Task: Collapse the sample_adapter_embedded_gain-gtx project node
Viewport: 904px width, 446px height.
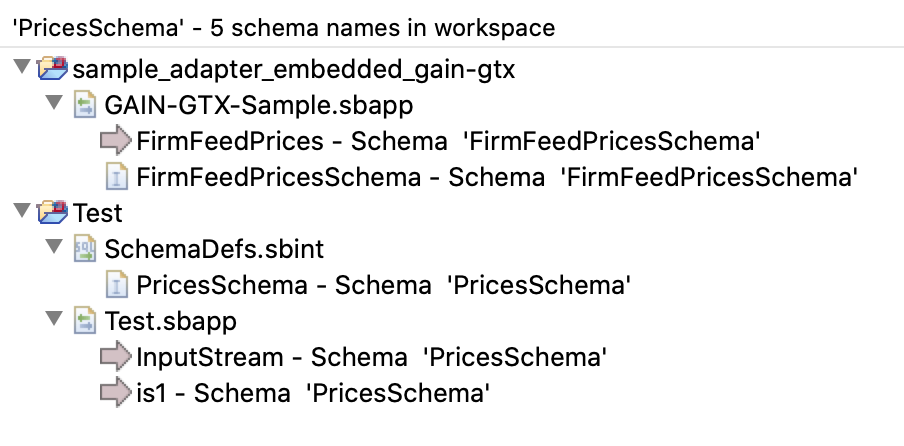Action: [x=21, y=69]
